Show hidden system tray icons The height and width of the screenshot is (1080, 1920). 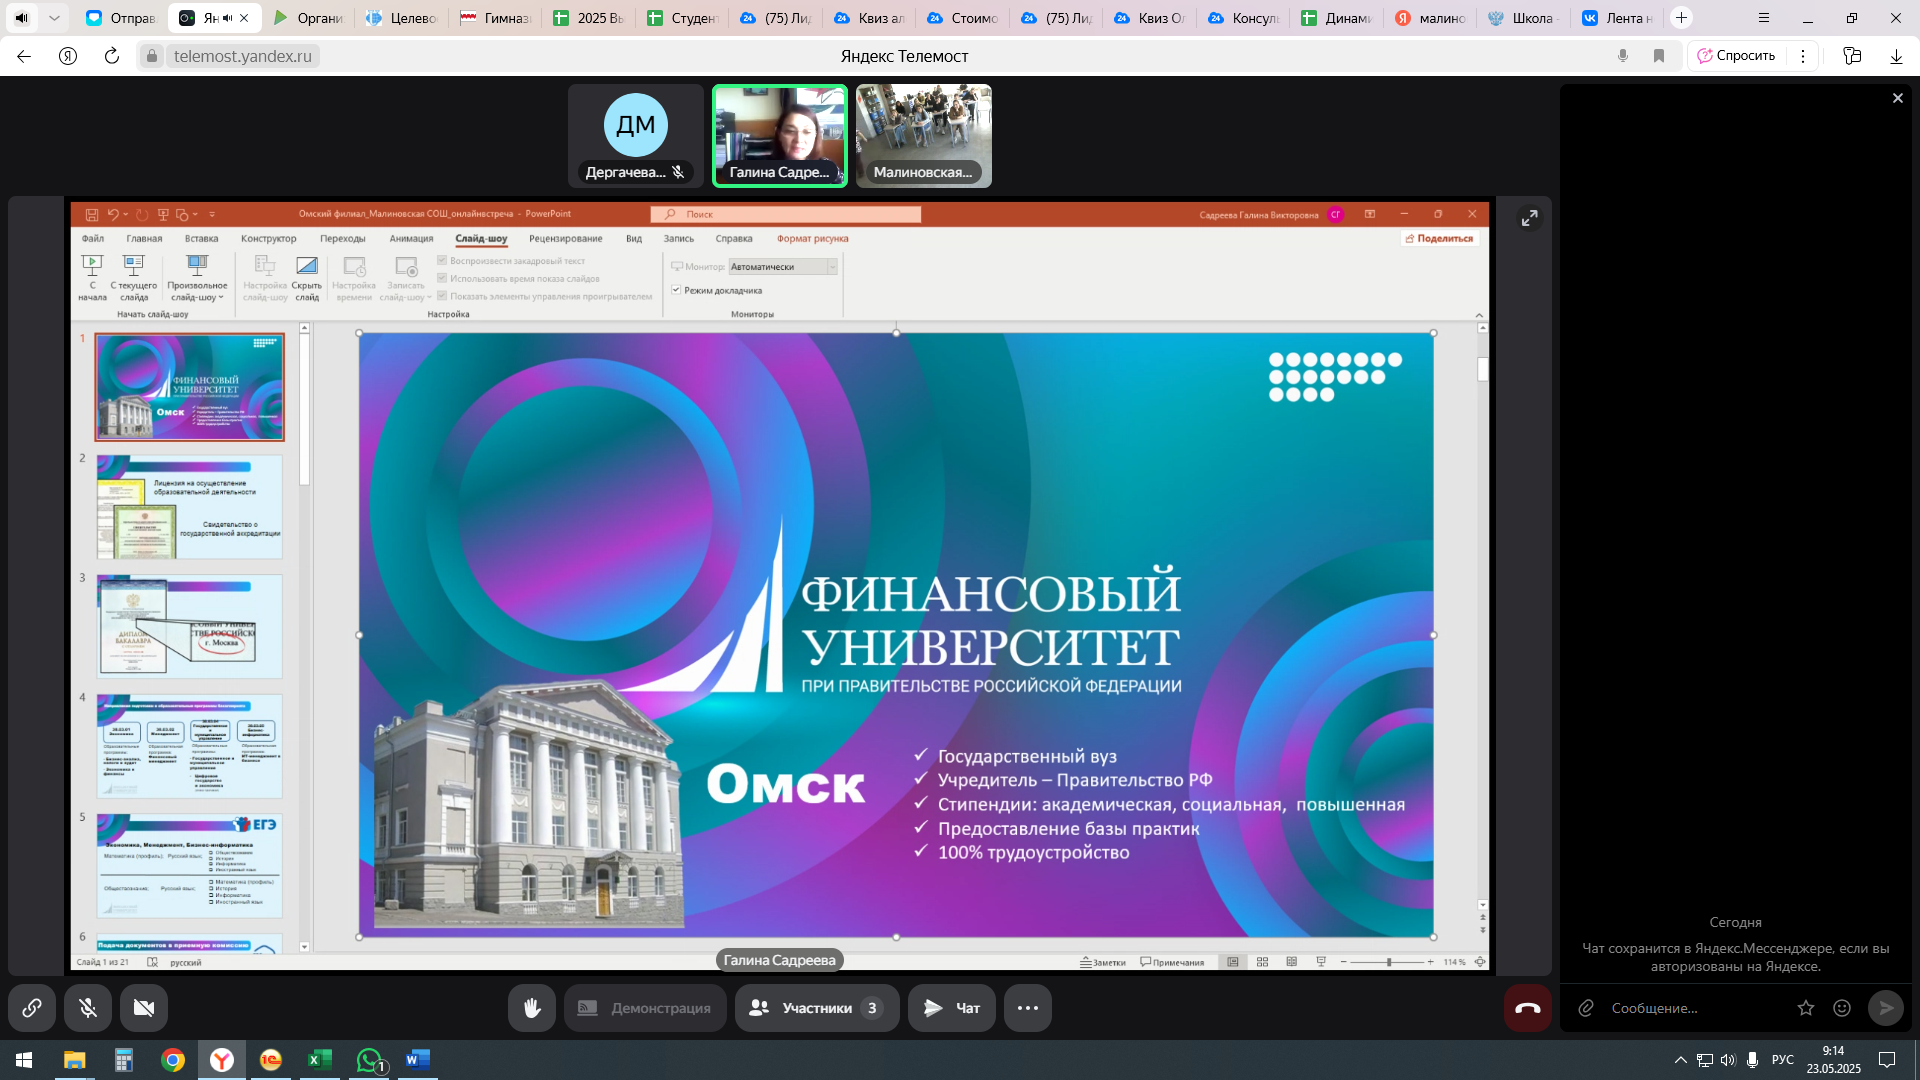point(1681,1060)
